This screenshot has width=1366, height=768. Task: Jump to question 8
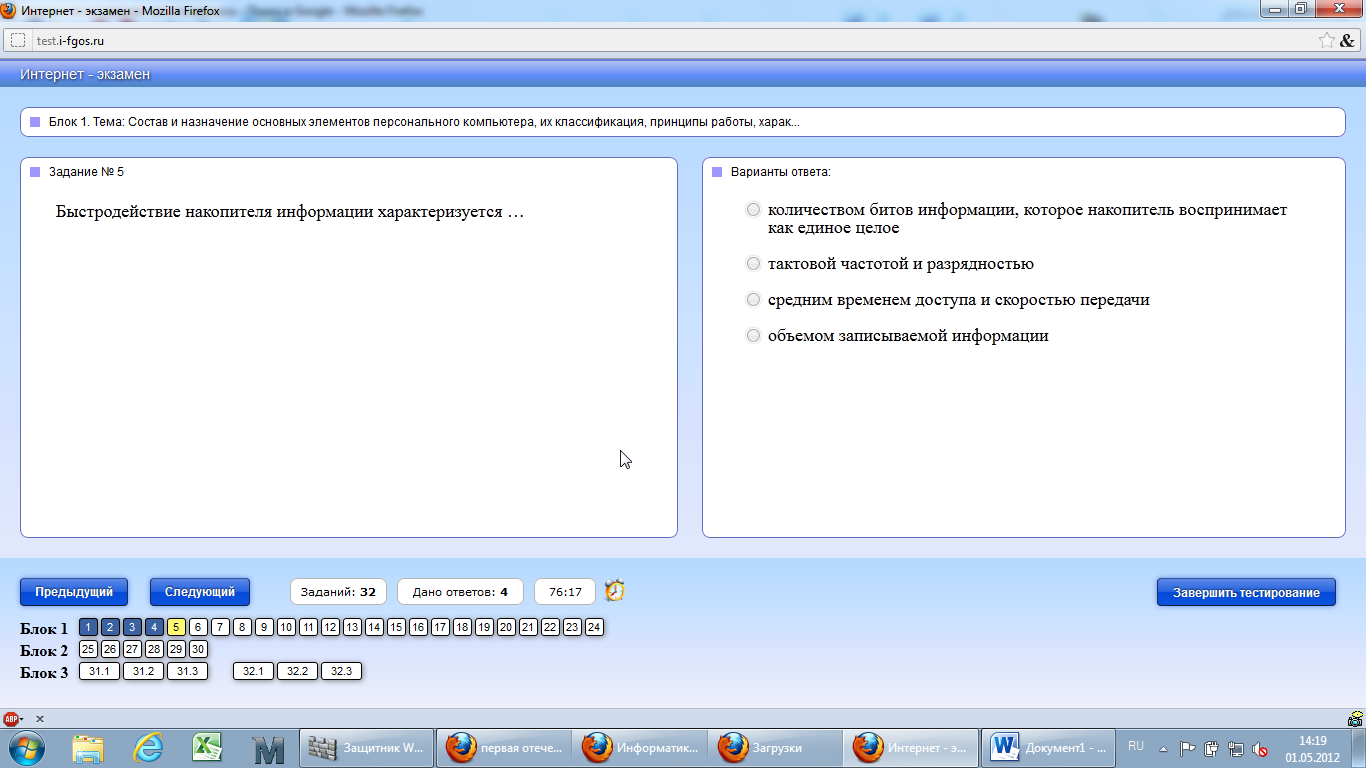242,627
